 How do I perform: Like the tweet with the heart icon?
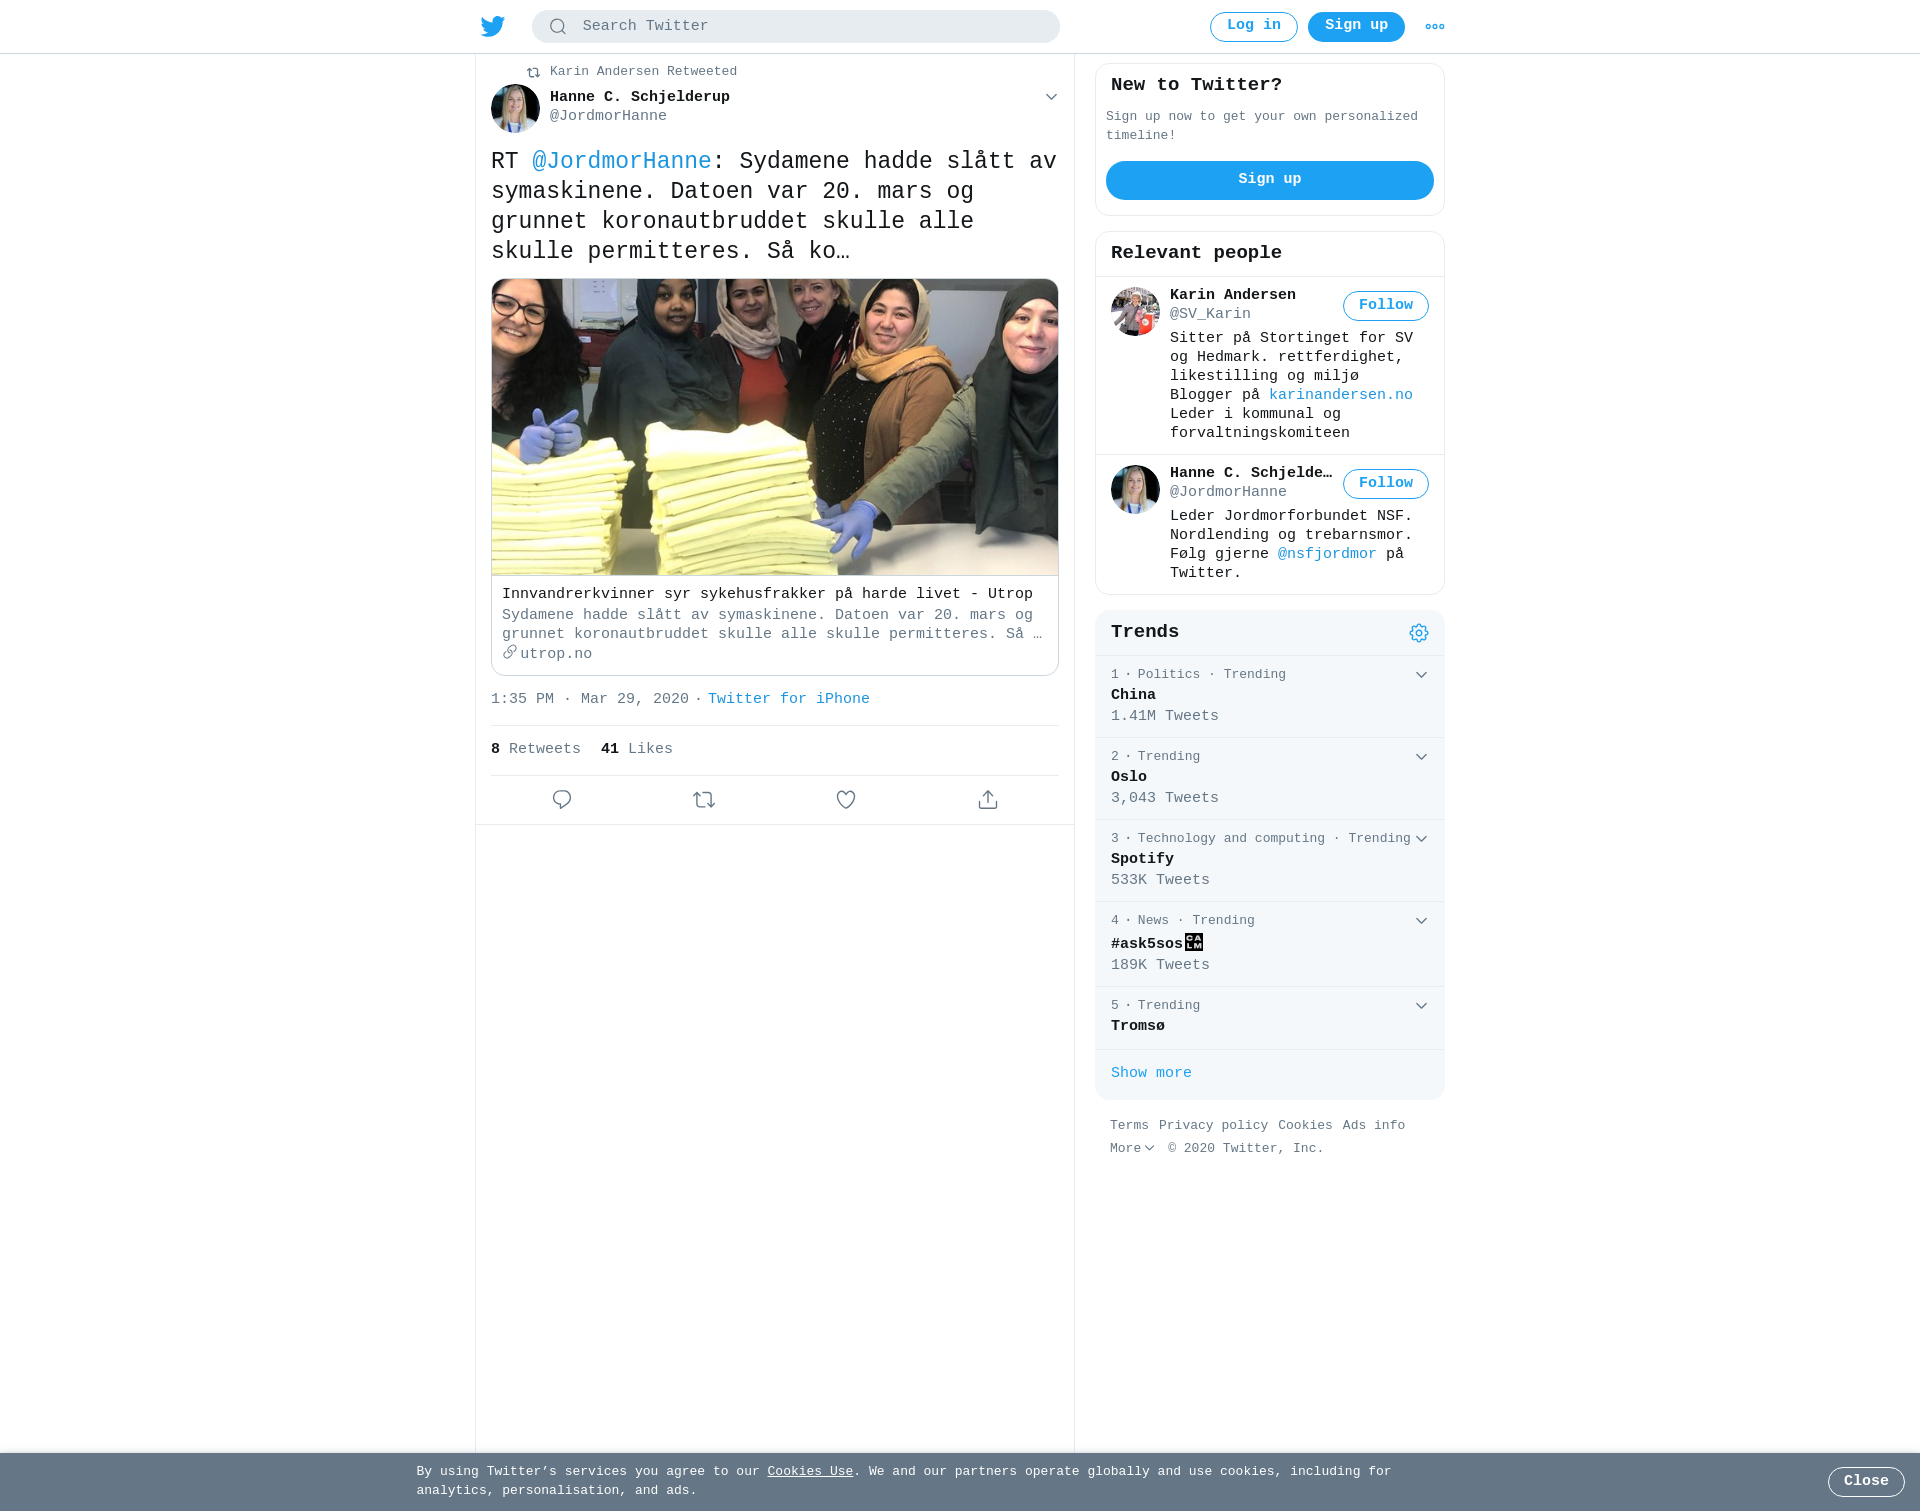[846, 800]
